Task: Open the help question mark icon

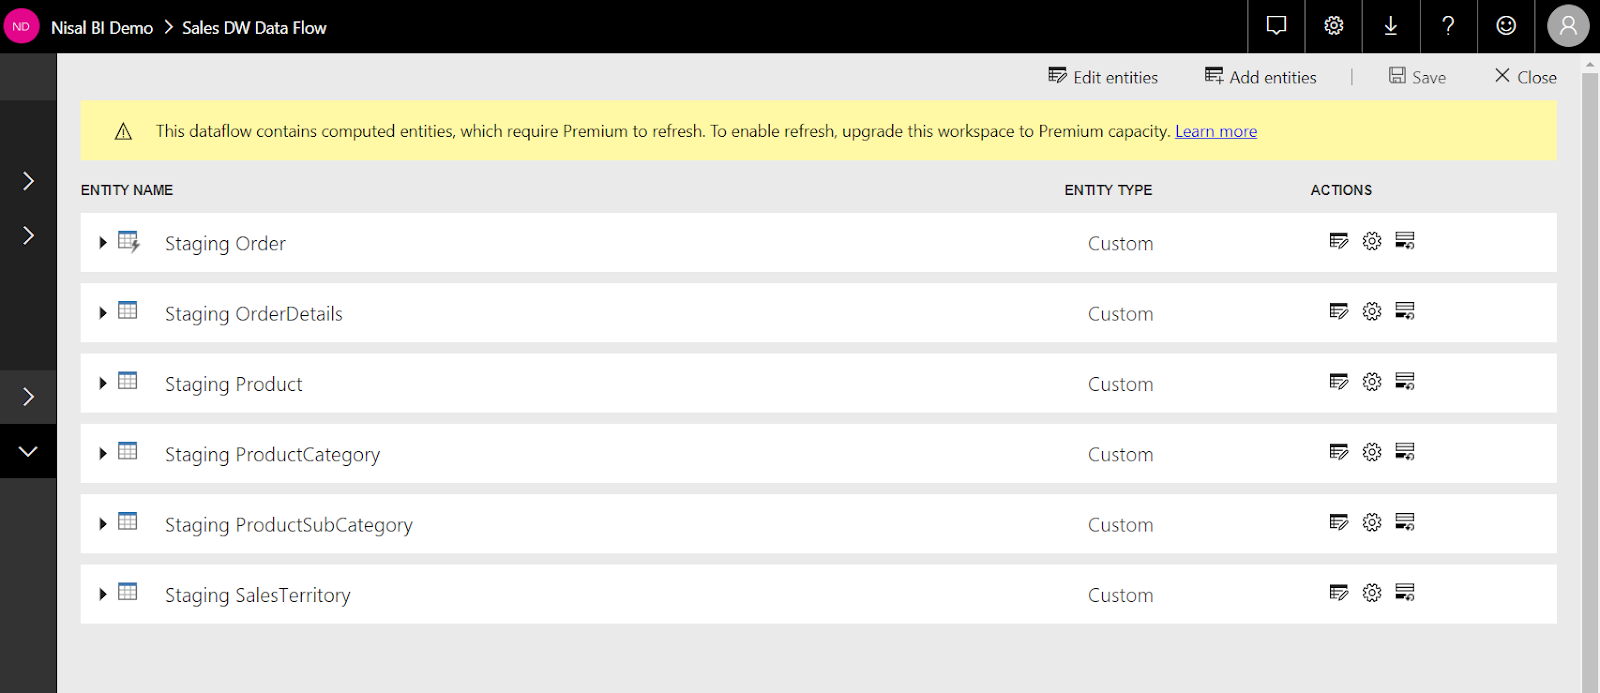Action: [1448, 26]
